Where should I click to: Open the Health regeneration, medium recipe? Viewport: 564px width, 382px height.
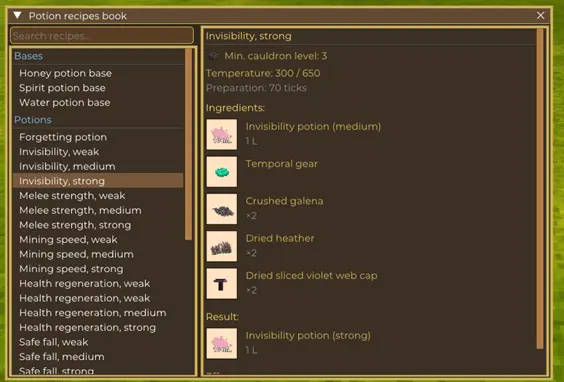pyautogui.click(x=98, y=313)
